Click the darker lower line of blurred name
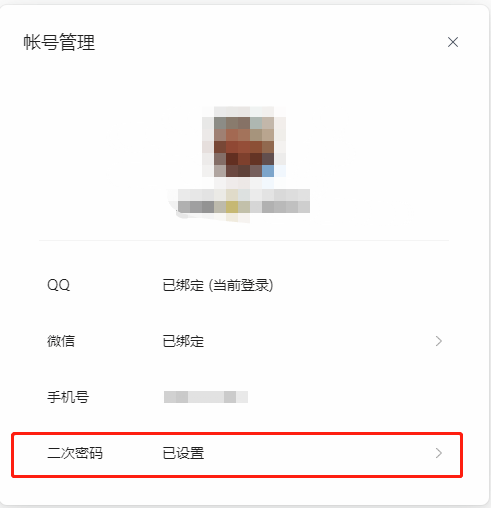The width and height of the screenshot is (491, 508). pyautogui.click(x=244, y=207)
